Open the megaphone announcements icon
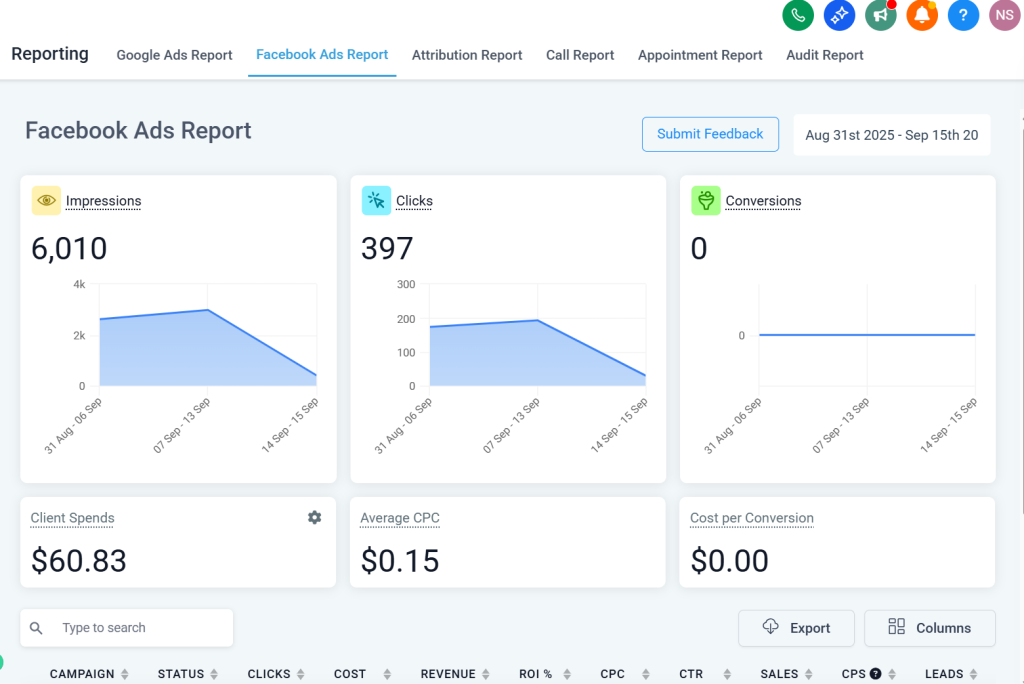Viewport: 1024px width, 684px height. pos(880,15)
